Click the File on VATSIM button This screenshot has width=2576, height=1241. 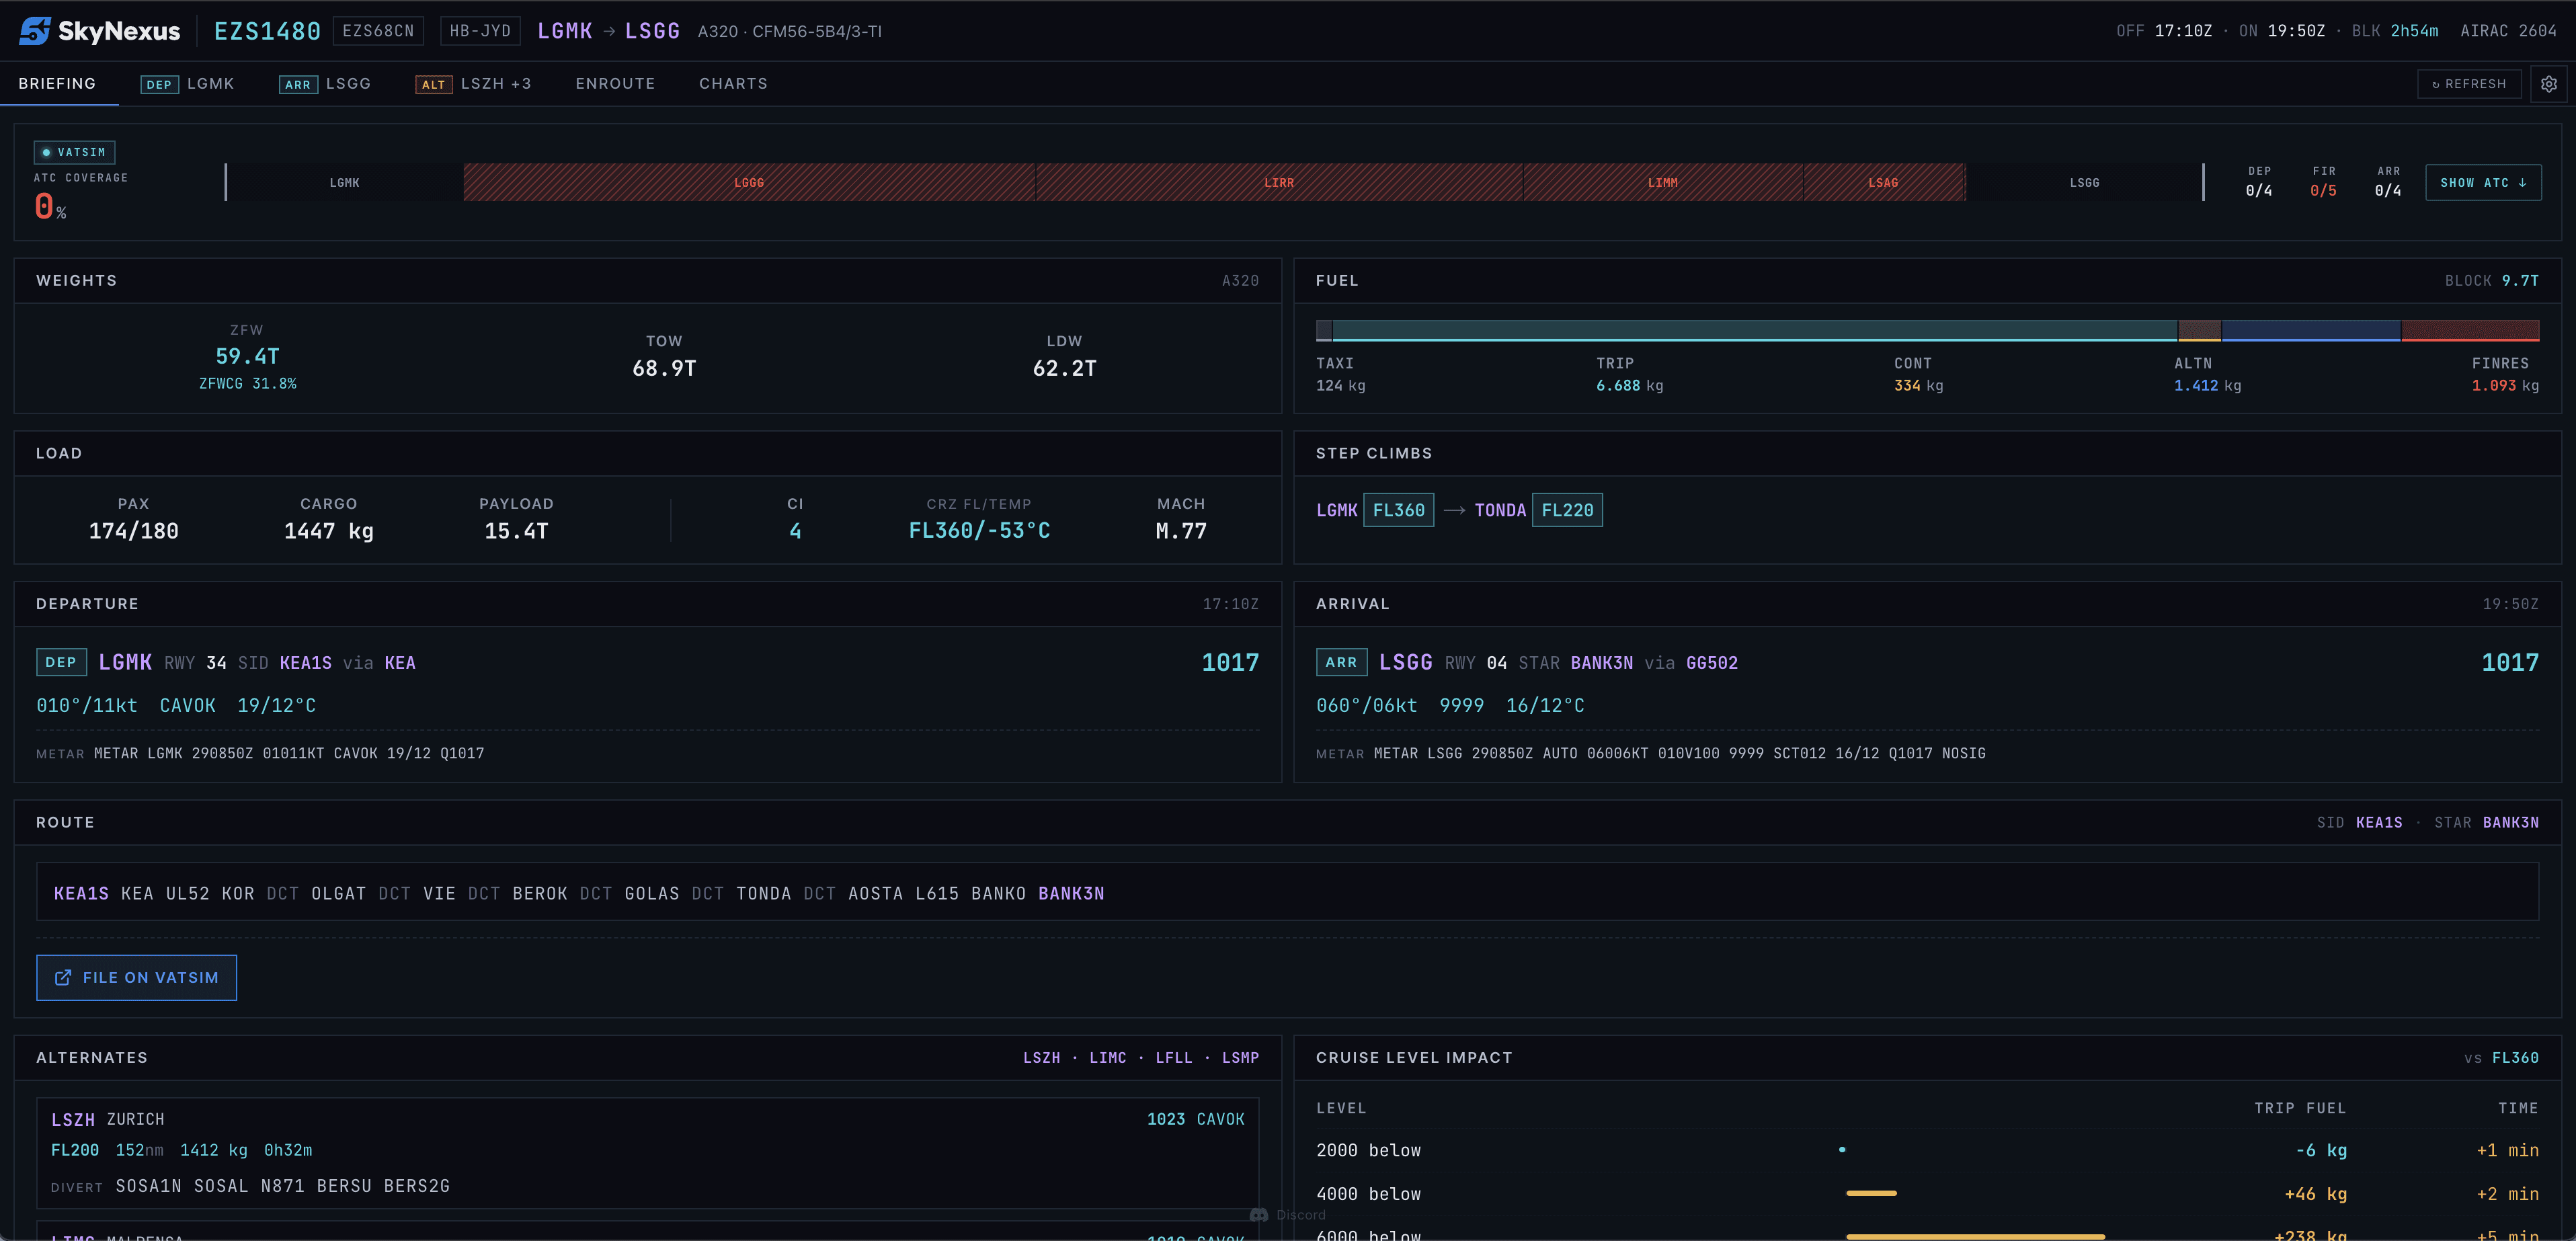(137, 978)
